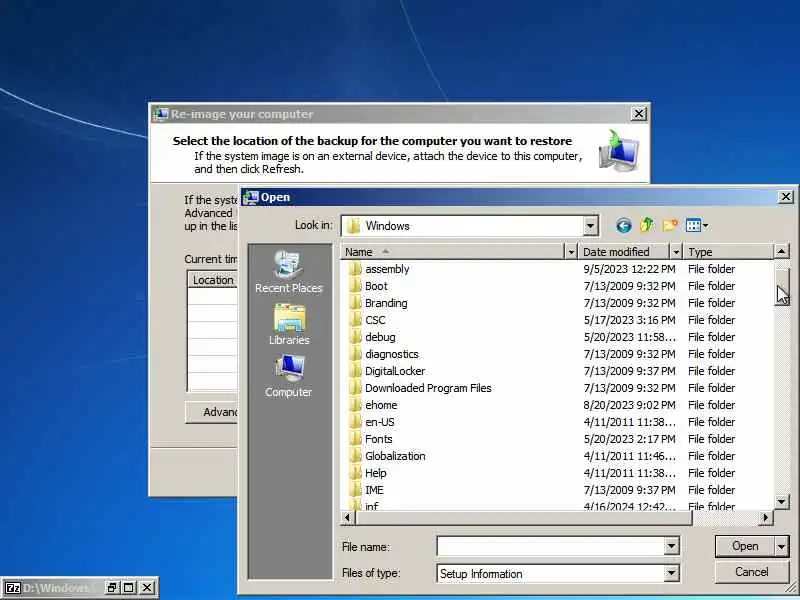Viewport: 800px width, 600px height.
Task: Open the split arrow beside Open button
Action: point(782,546)
